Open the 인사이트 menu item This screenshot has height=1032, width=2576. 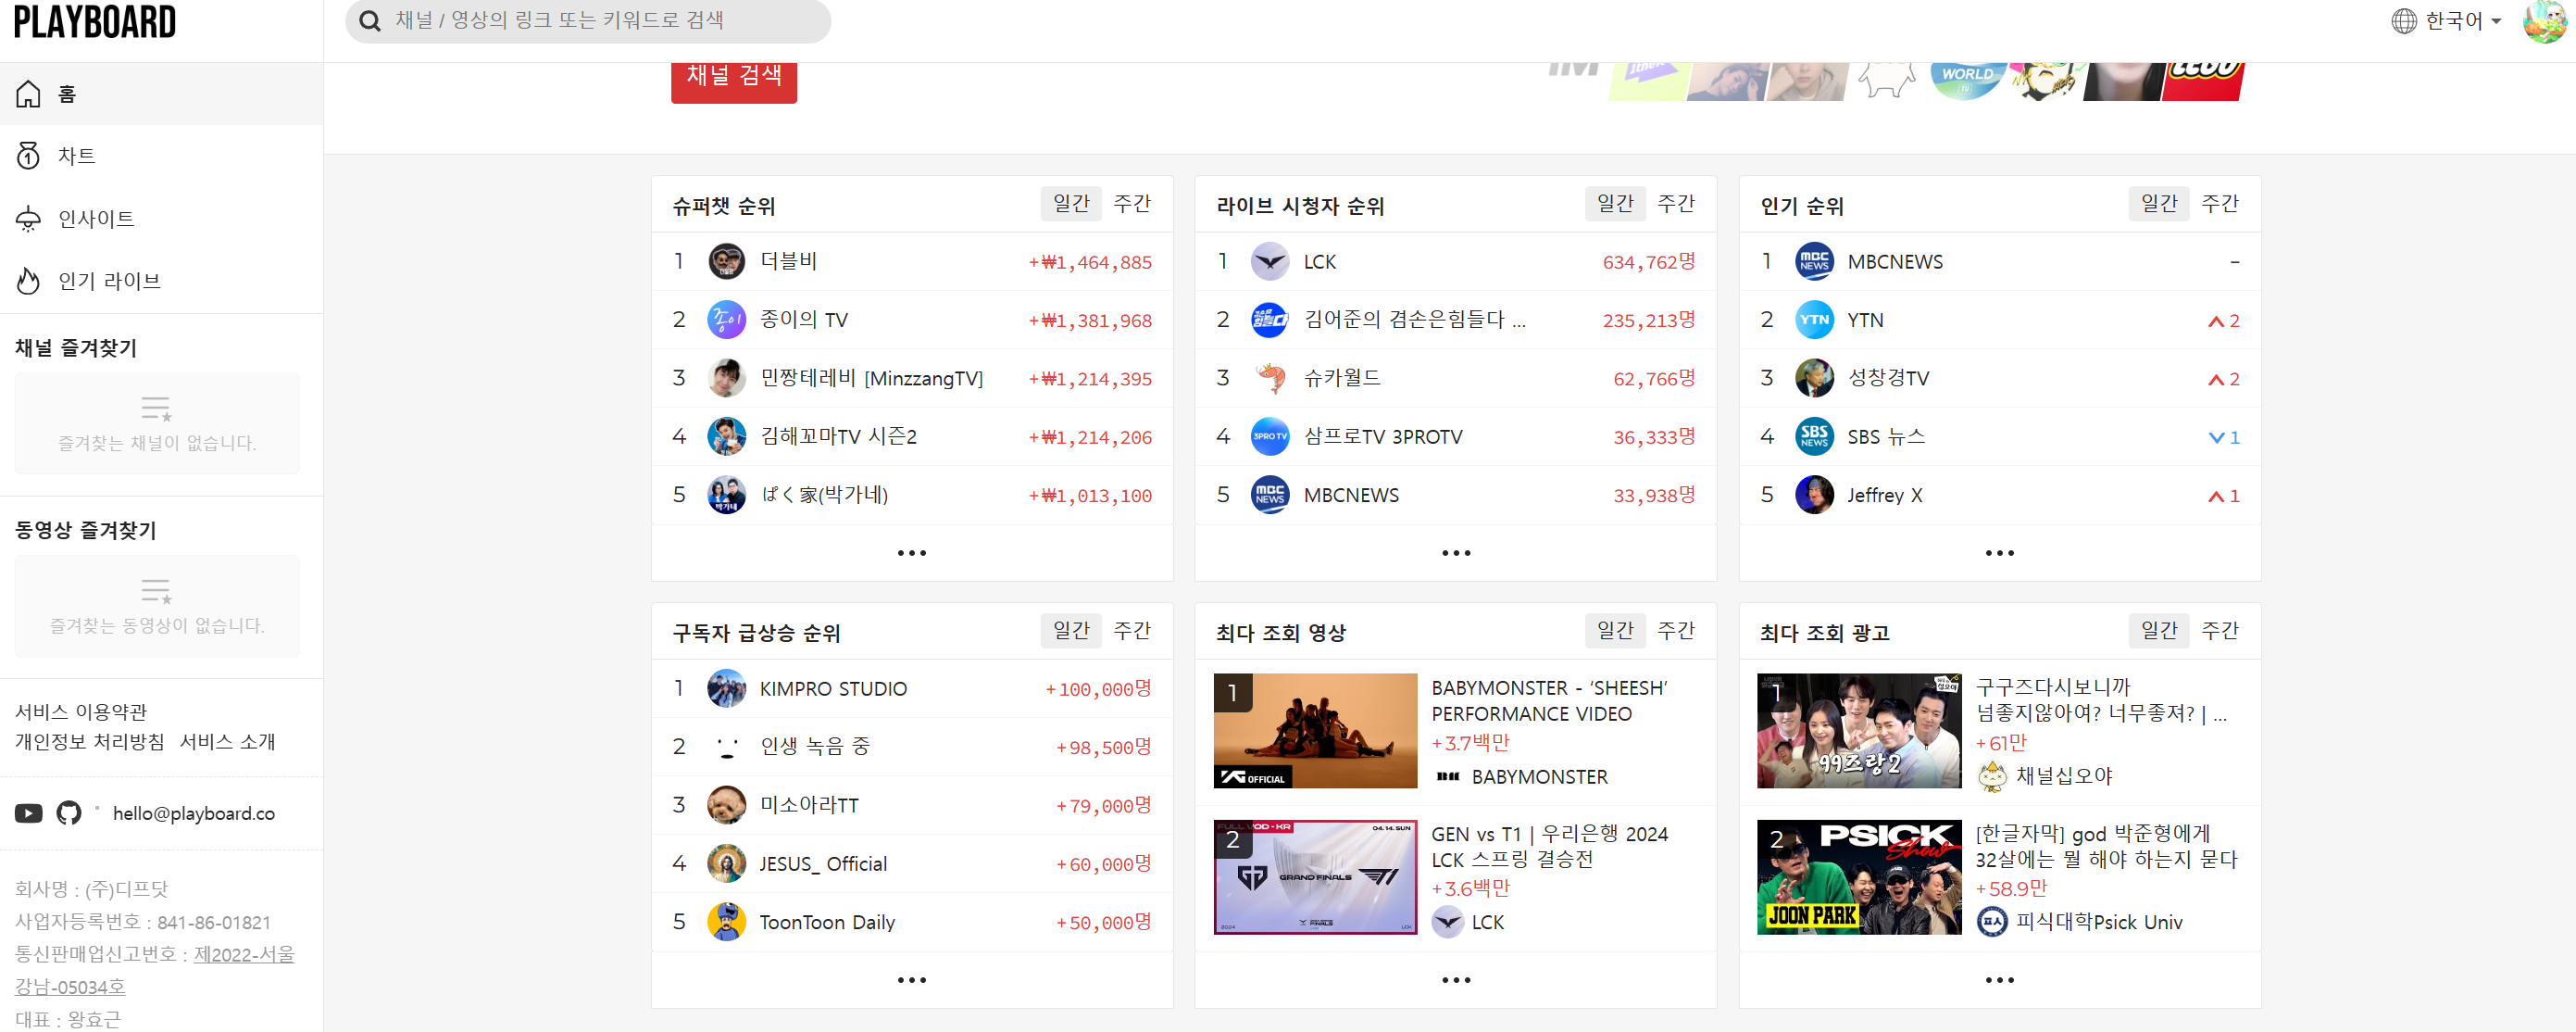tap(161, 219)
